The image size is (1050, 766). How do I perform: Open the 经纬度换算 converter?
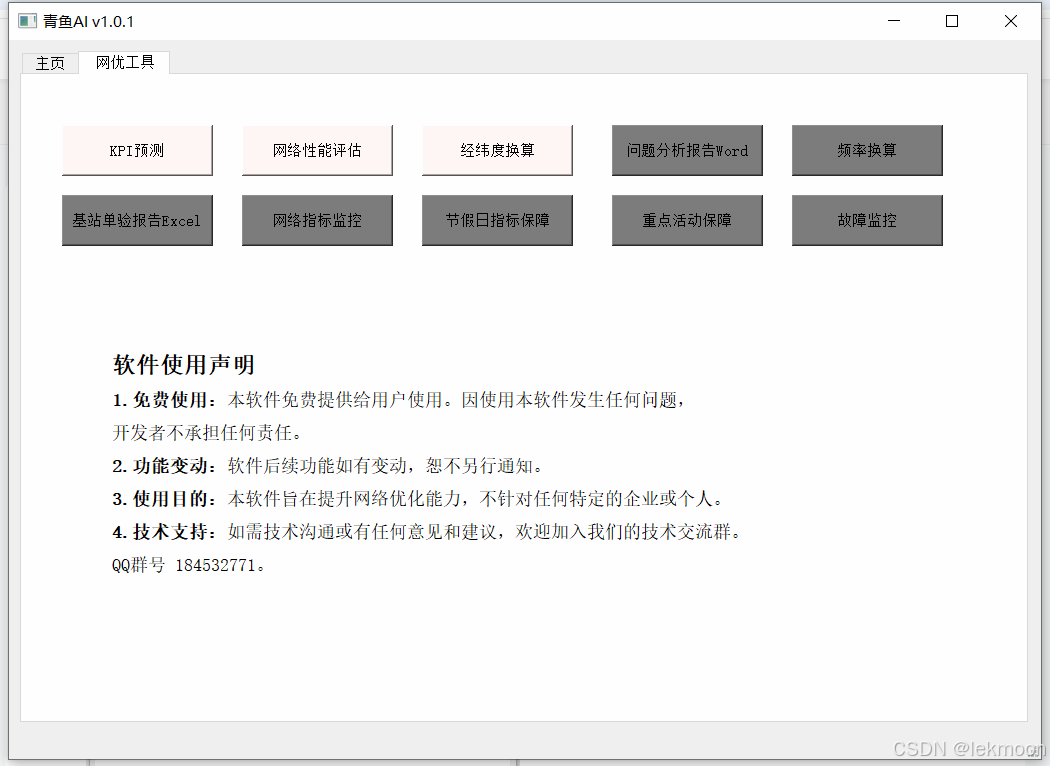(497, 150)
